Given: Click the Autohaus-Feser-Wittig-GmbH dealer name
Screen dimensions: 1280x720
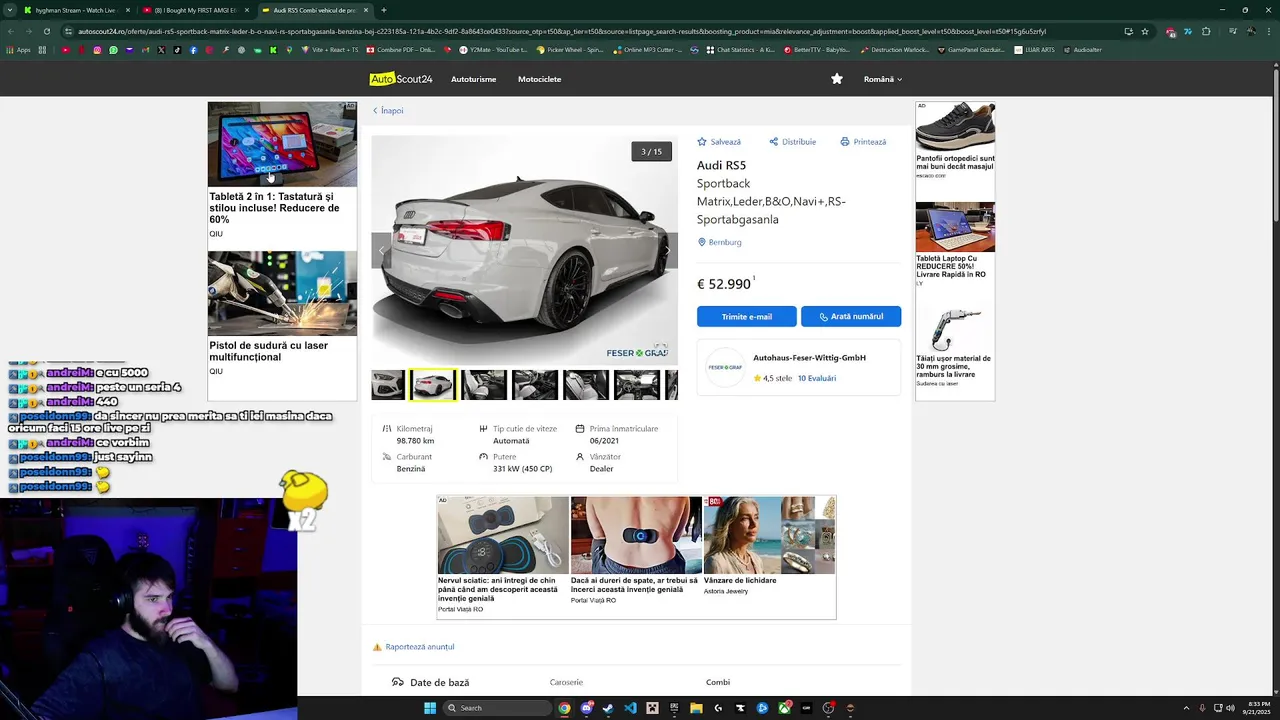Looking at the screenshot, I should 809,358.
